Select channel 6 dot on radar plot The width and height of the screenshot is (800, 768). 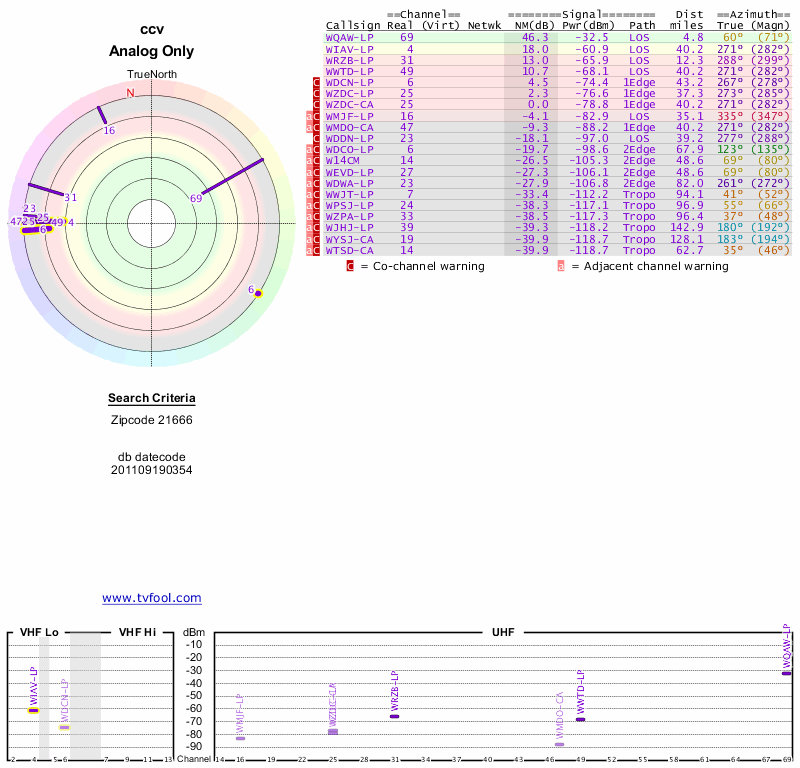(x=258, y=293)
